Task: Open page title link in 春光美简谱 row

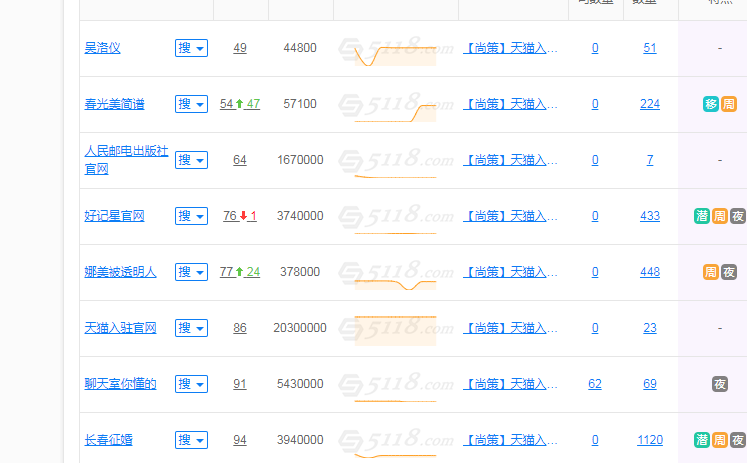Action: (510, 104)
